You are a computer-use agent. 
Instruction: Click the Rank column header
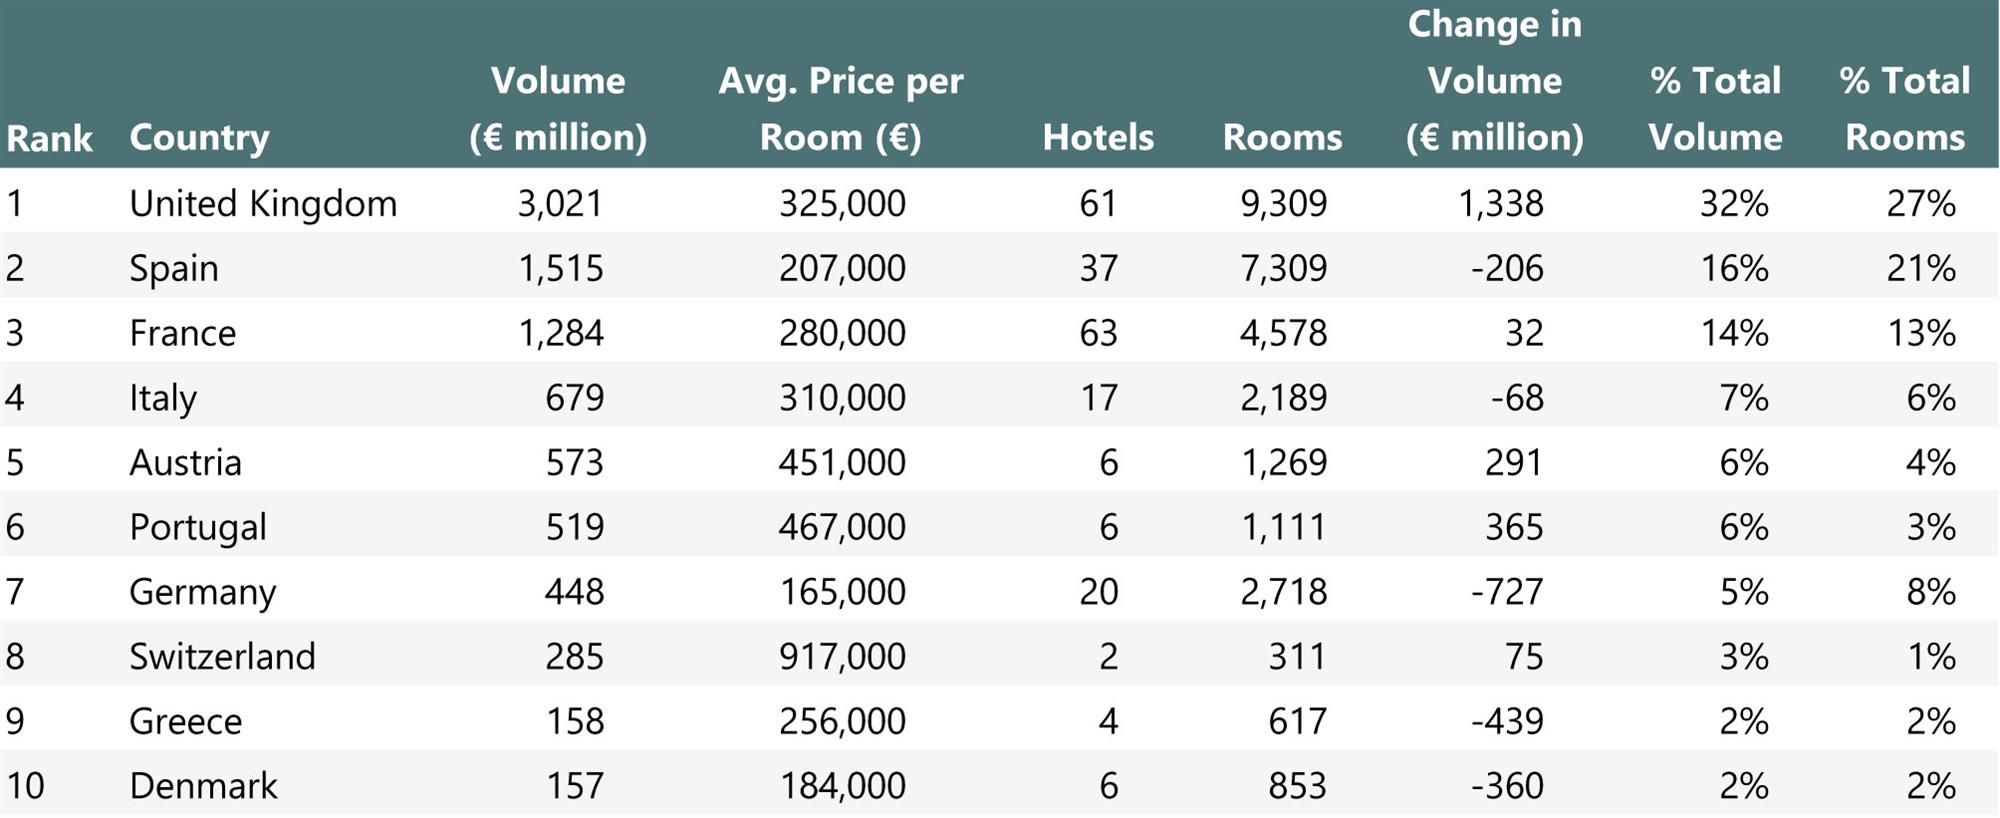(49, 138)
